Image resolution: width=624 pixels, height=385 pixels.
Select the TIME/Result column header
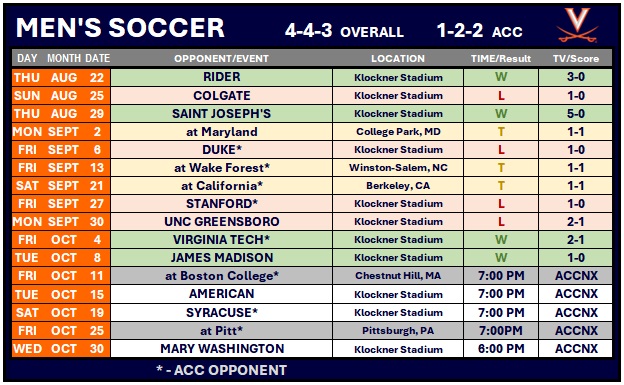(501, 59)
